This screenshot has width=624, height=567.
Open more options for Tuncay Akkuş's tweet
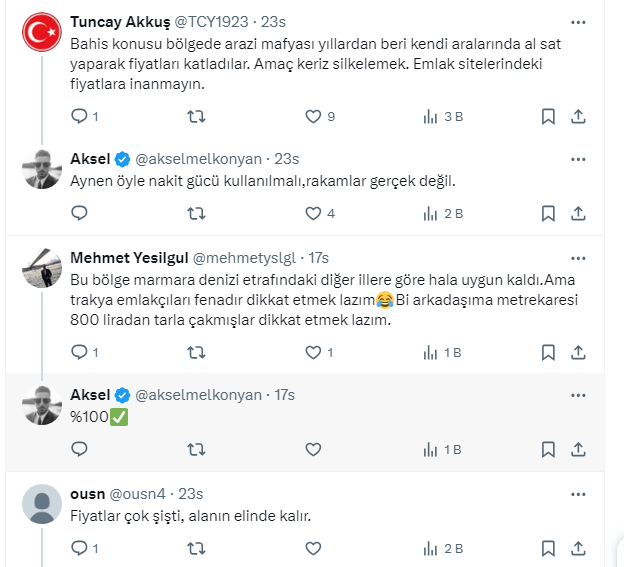[578, 22]
